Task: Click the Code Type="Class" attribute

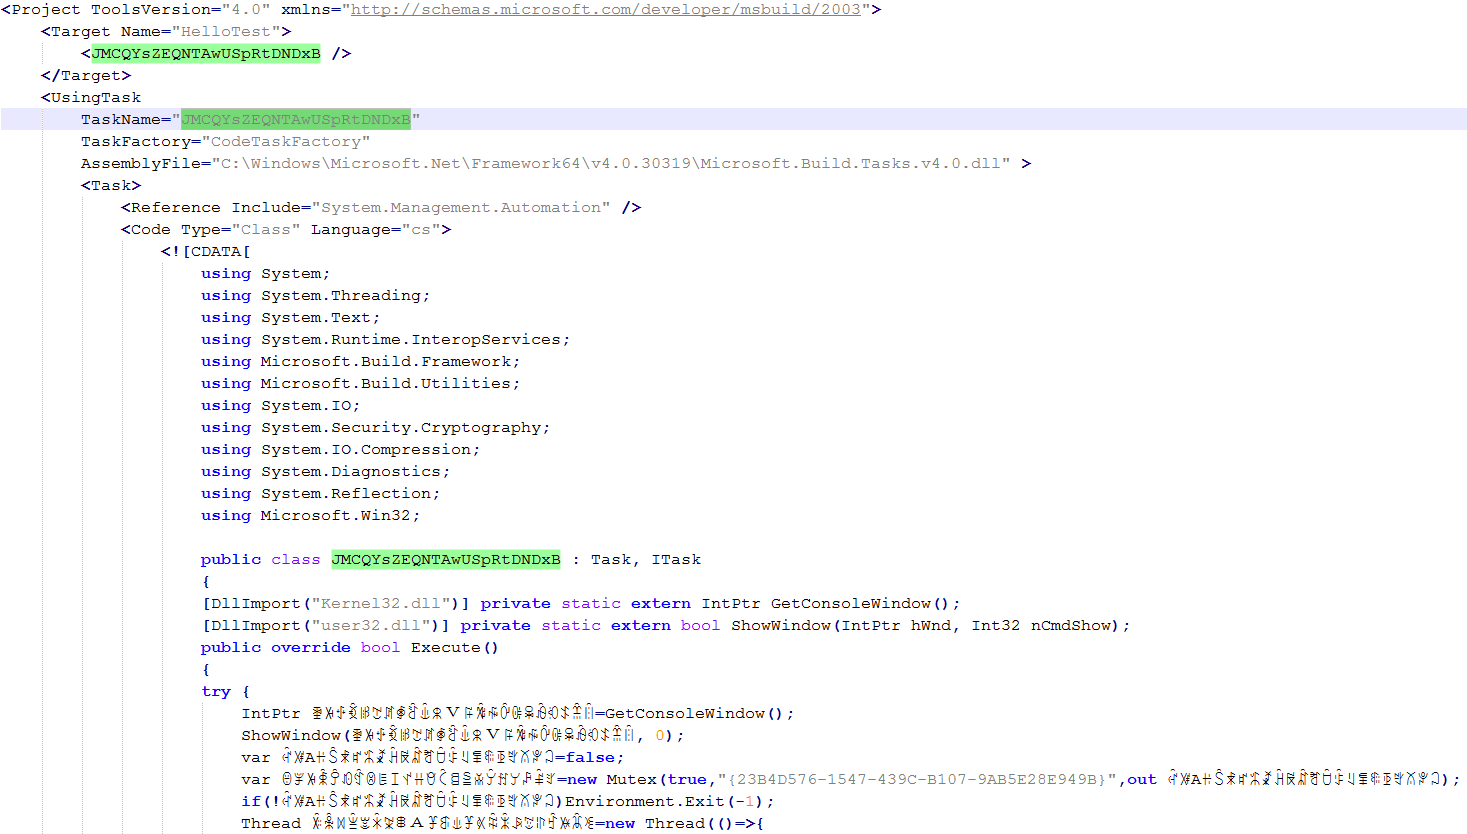Action: coord(241,229)
